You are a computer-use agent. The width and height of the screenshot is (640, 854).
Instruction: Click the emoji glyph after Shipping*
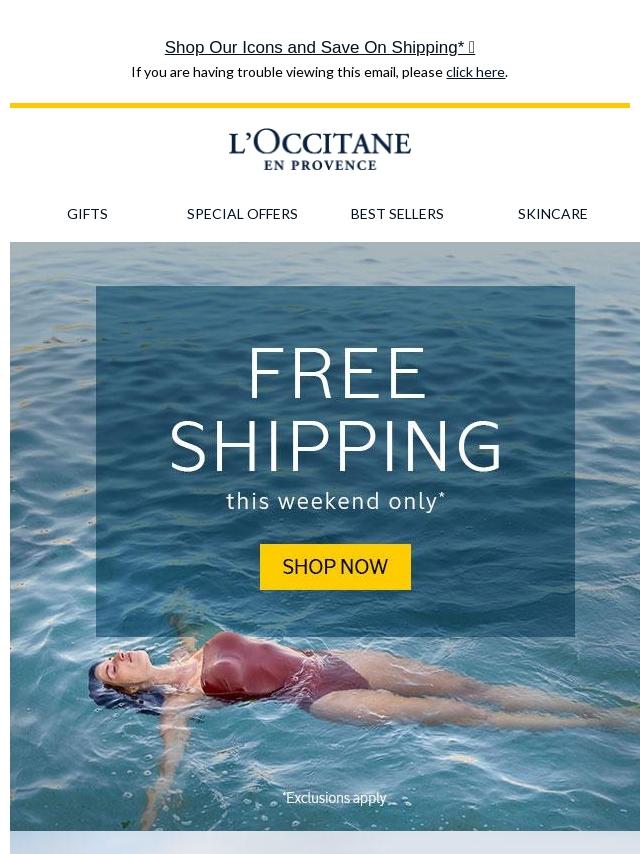point(471,47)
